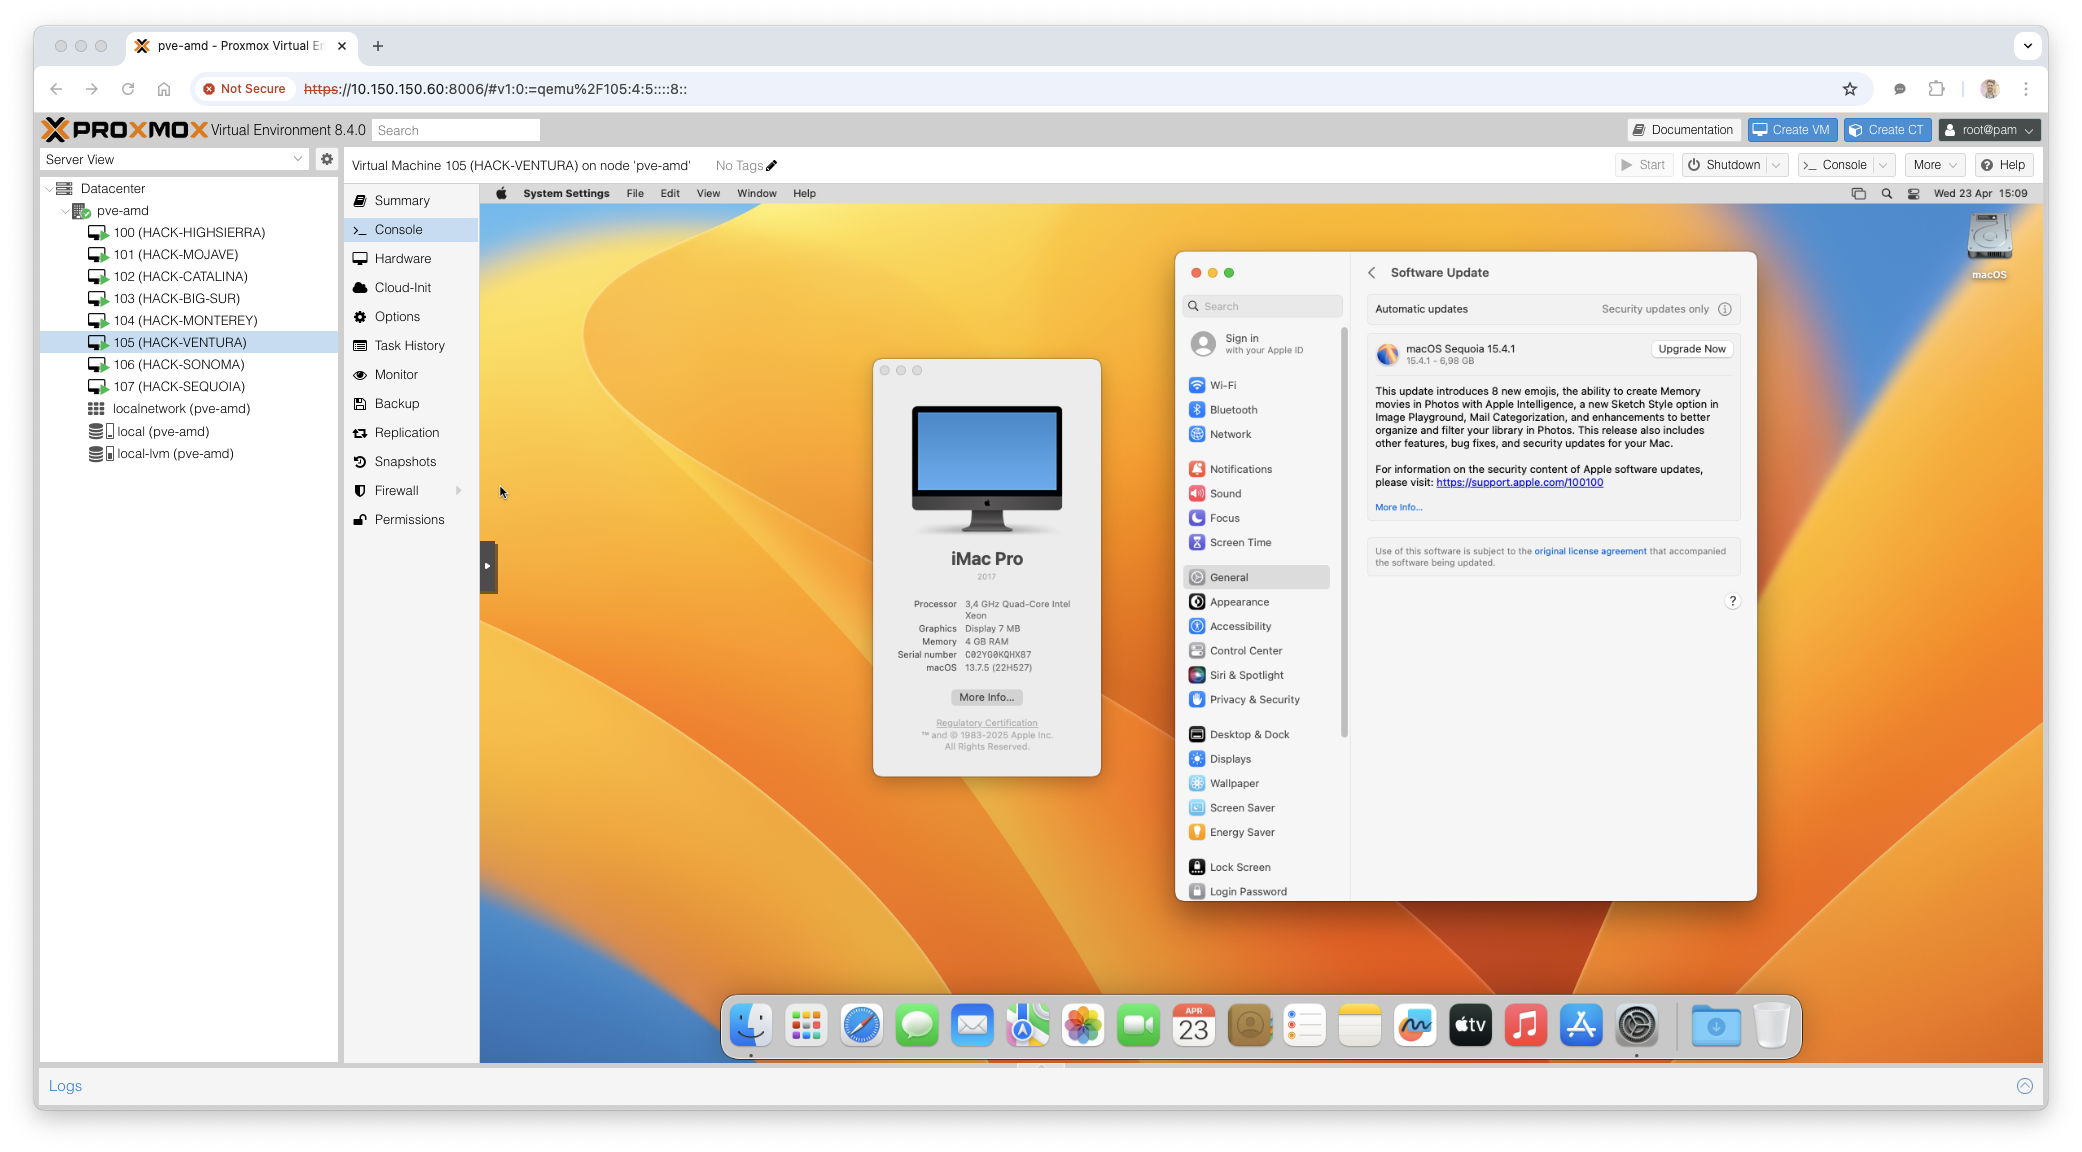Click the bookmark star in address bar

click(x=1849, y=89)
